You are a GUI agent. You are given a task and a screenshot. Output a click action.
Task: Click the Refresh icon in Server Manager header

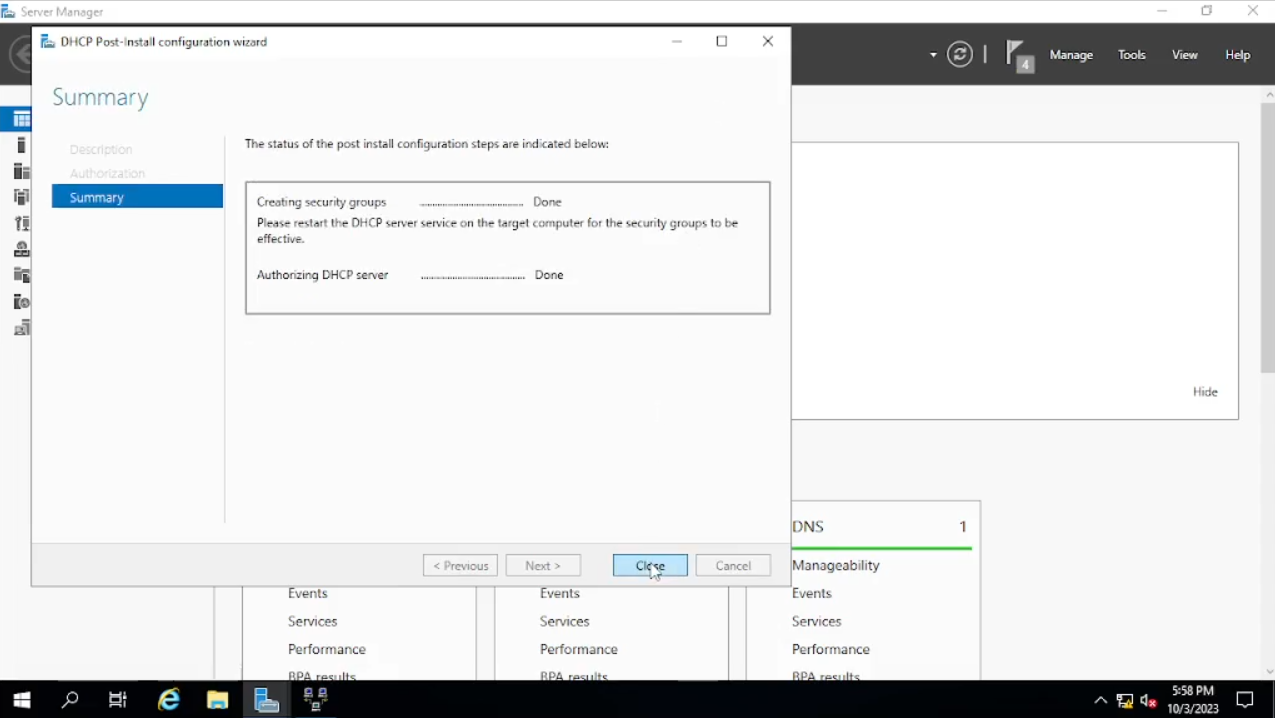coord(960,55)
